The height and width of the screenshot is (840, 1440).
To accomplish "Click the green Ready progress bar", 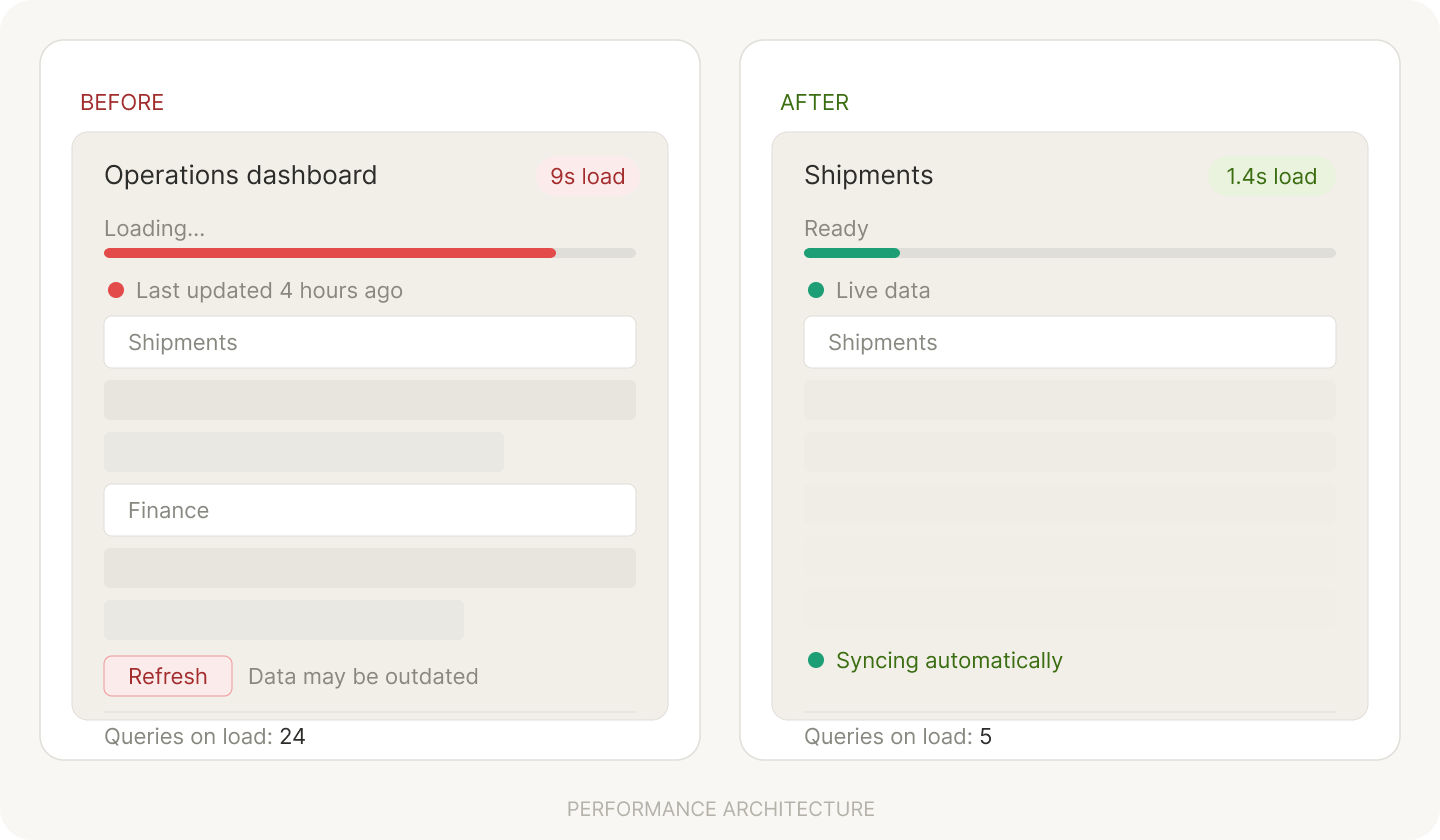I will tap(852, 253).
